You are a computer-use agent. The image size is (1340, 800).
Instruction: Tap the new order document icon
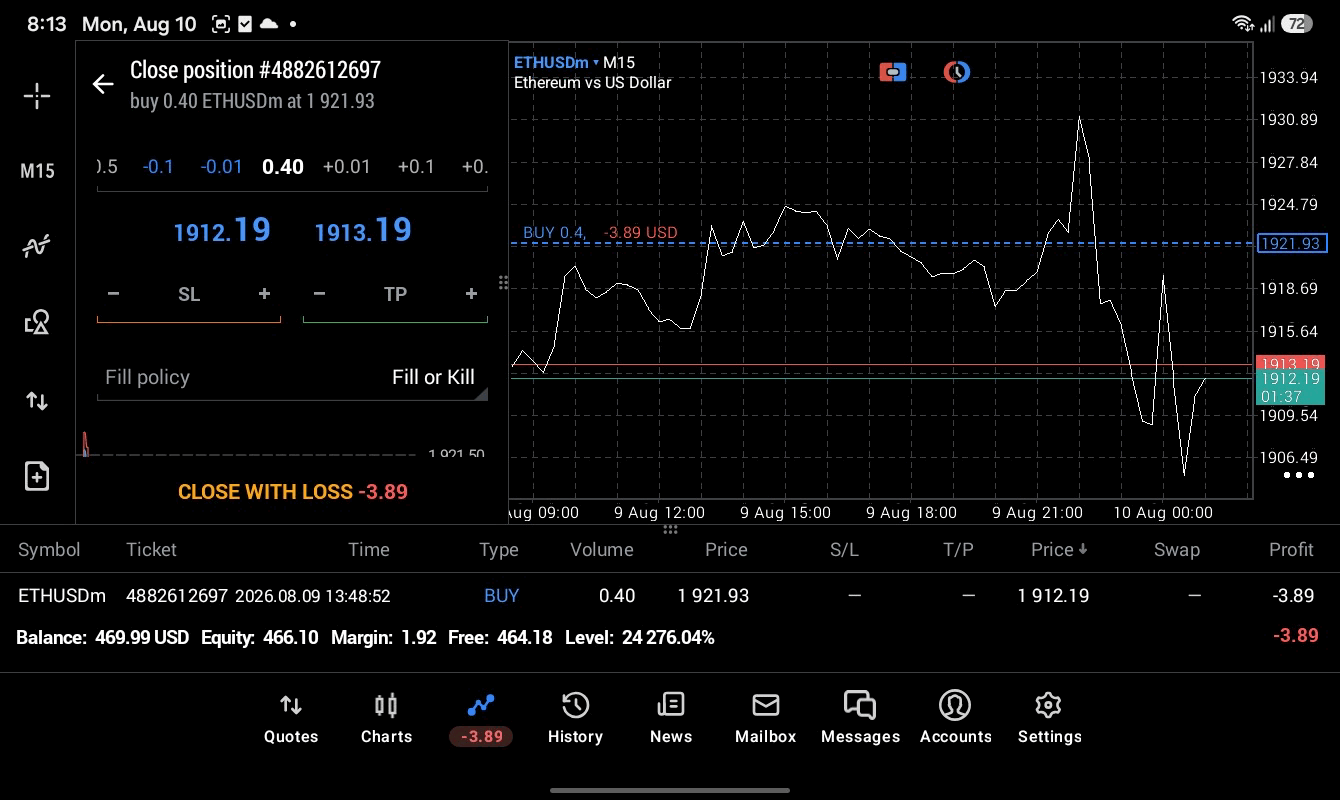click(37, 476)
